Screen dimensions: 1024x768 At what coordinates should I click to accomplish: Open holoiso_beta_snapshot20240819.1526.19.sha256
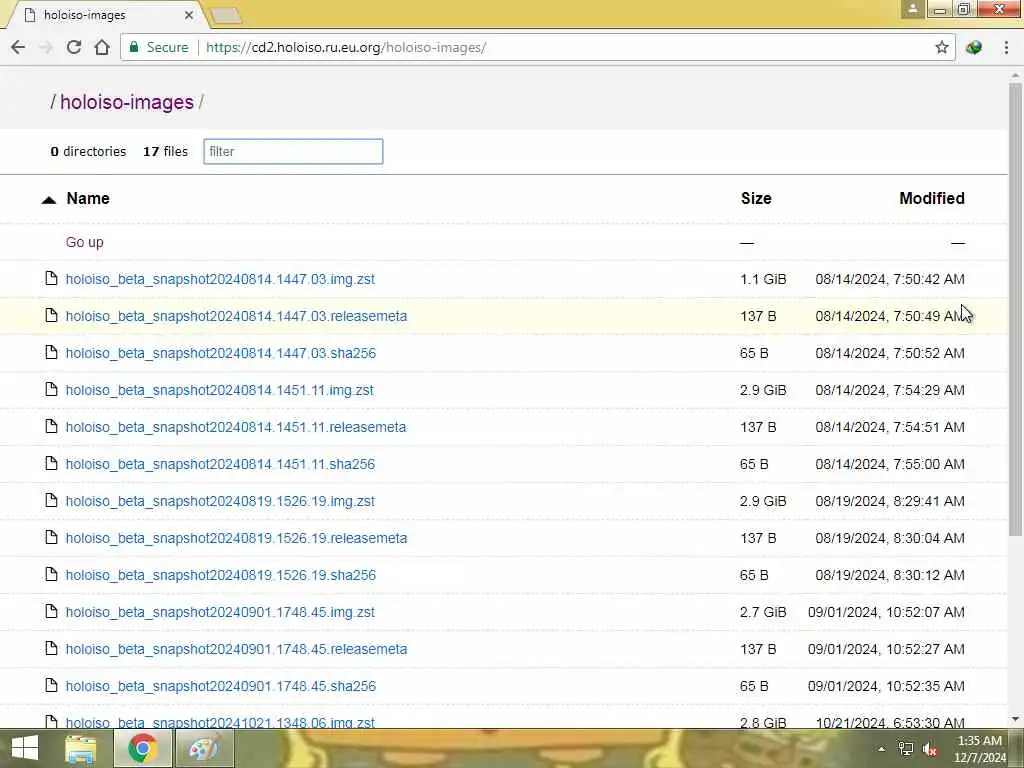[x=221, y=575]
